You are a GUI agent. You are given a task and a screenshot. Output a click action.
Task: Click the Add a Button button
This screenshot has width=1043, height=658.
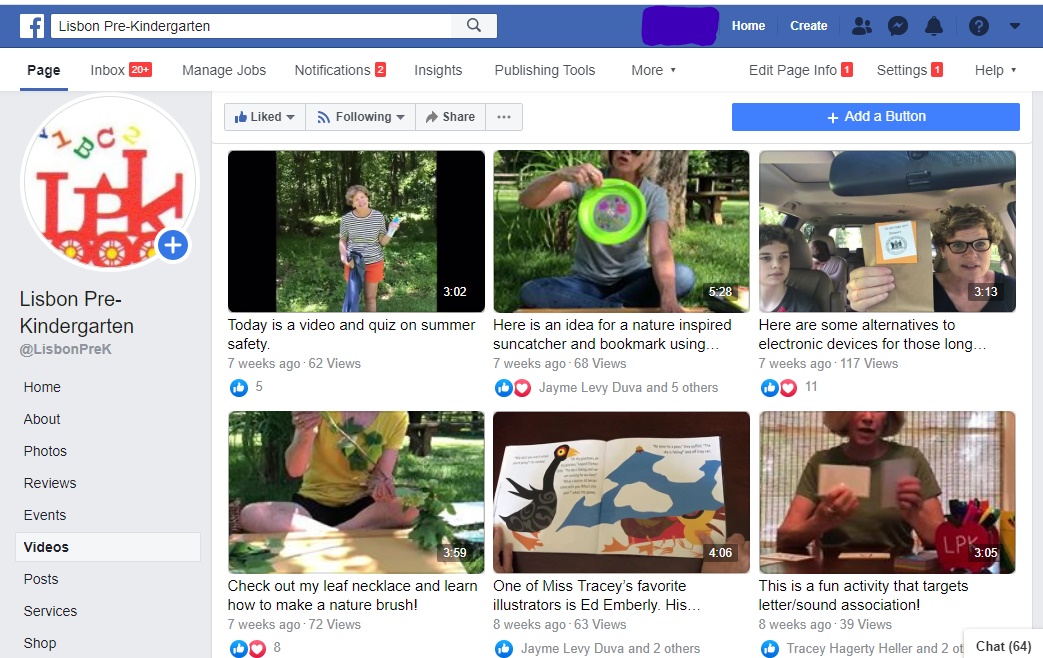(875, 117)
